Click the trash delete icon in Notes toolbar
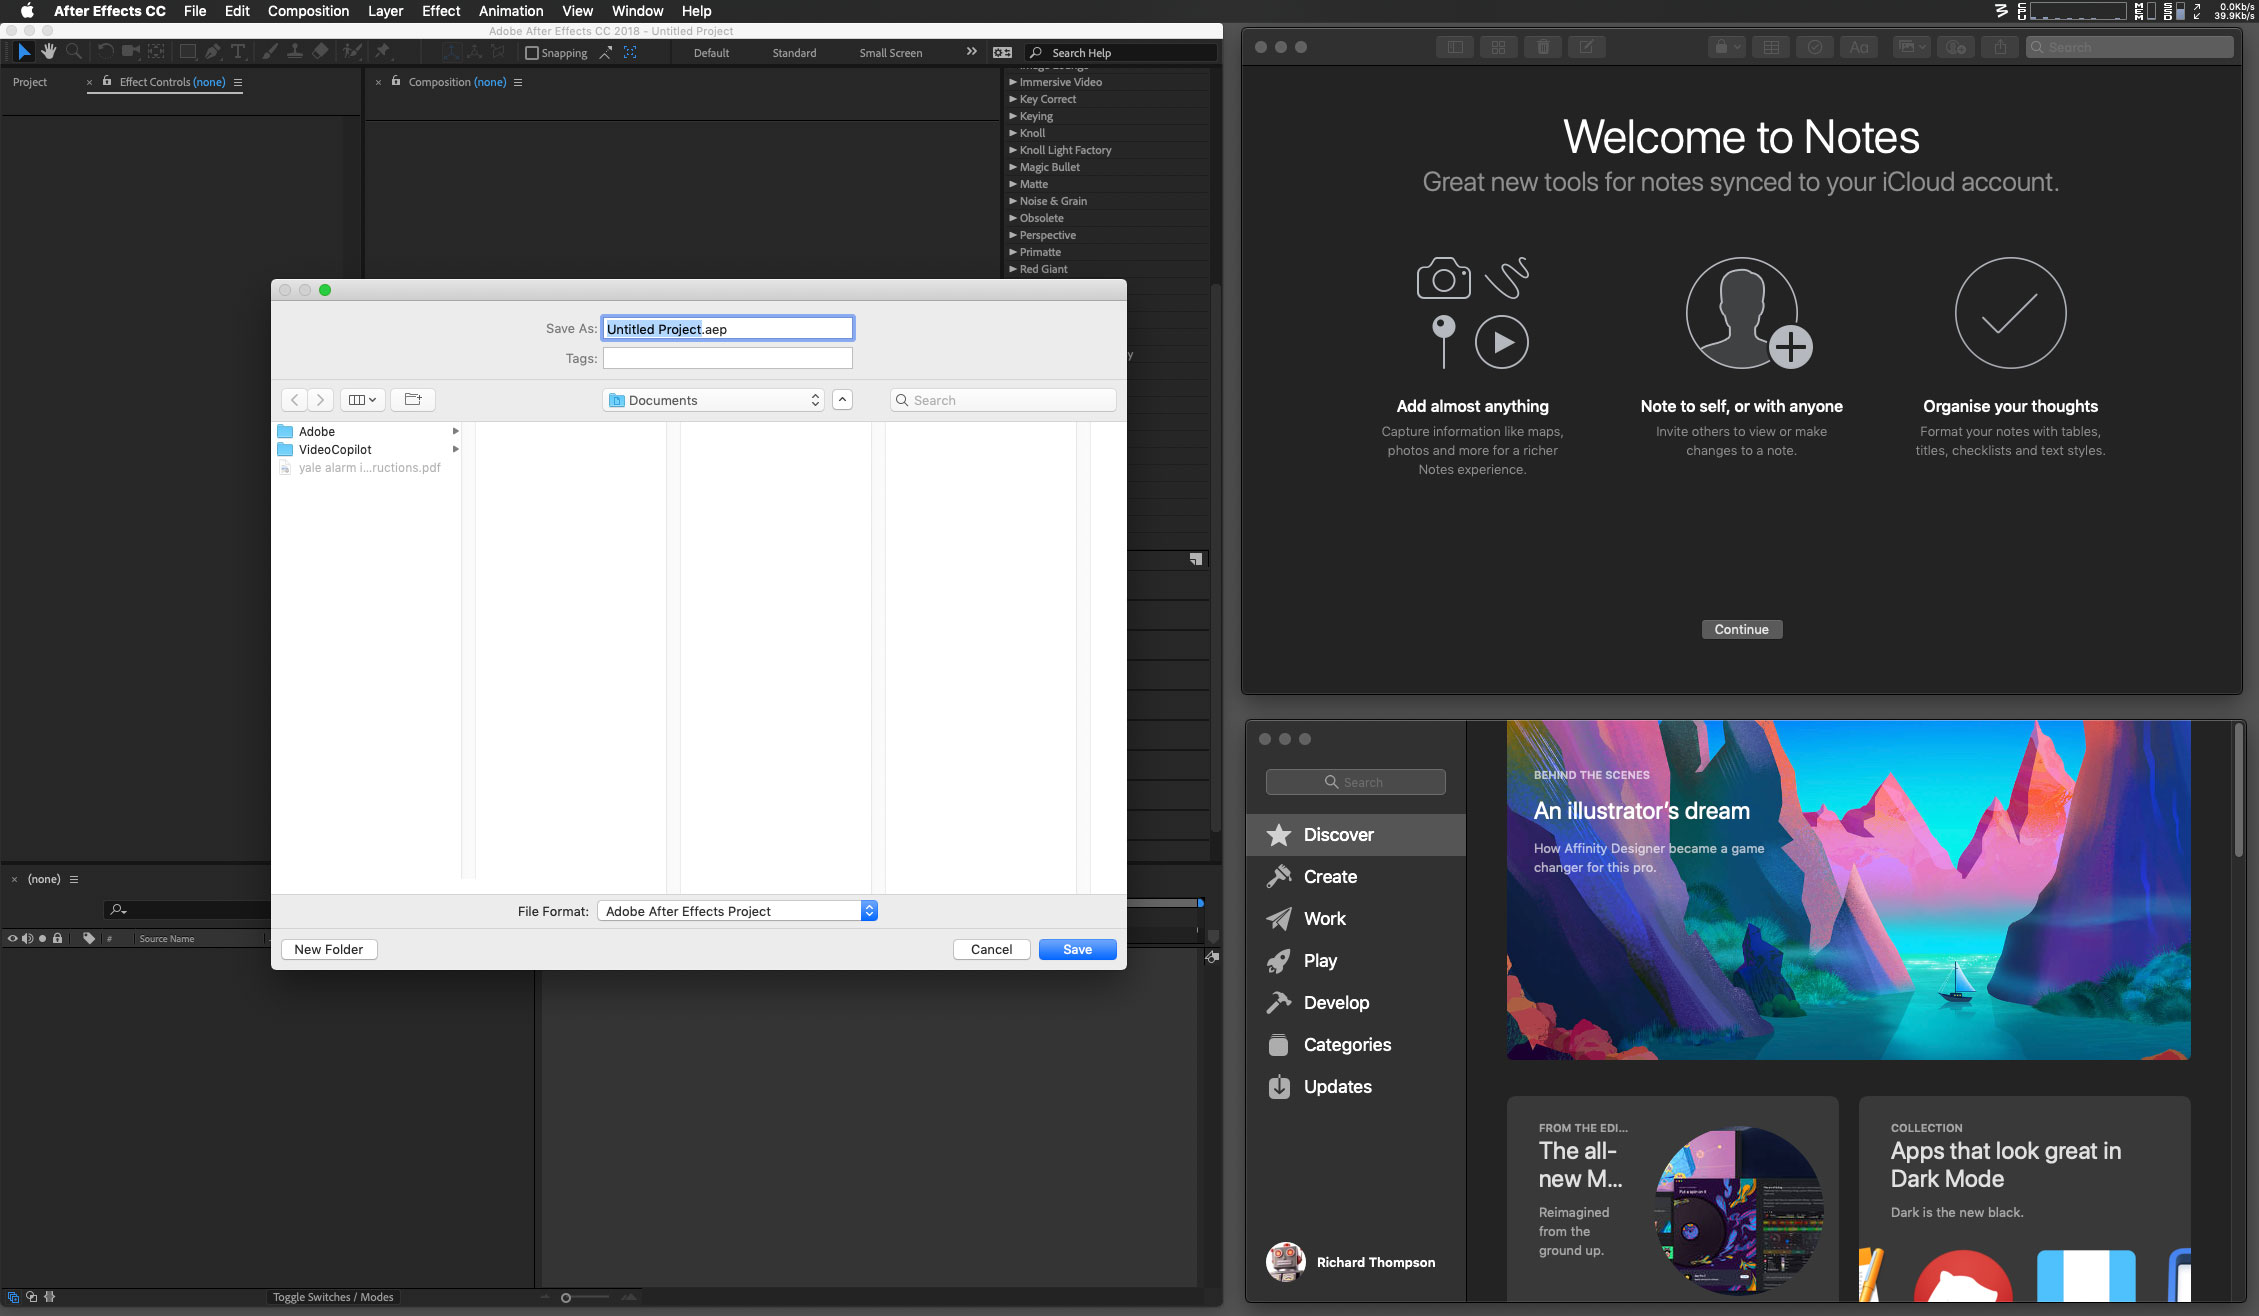The height and width of the screenshot is (1316, 2259). pos(1542,47)
